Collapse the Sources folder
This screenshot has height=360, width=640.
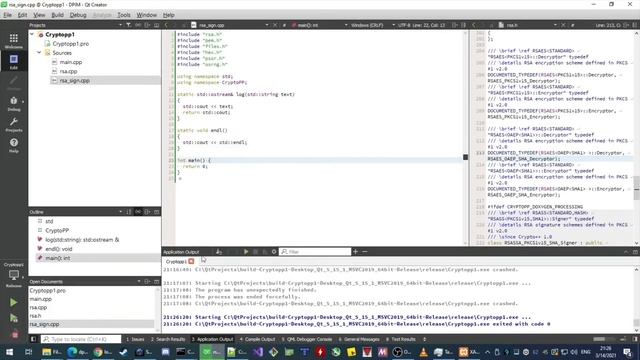(x=39, y=53)
